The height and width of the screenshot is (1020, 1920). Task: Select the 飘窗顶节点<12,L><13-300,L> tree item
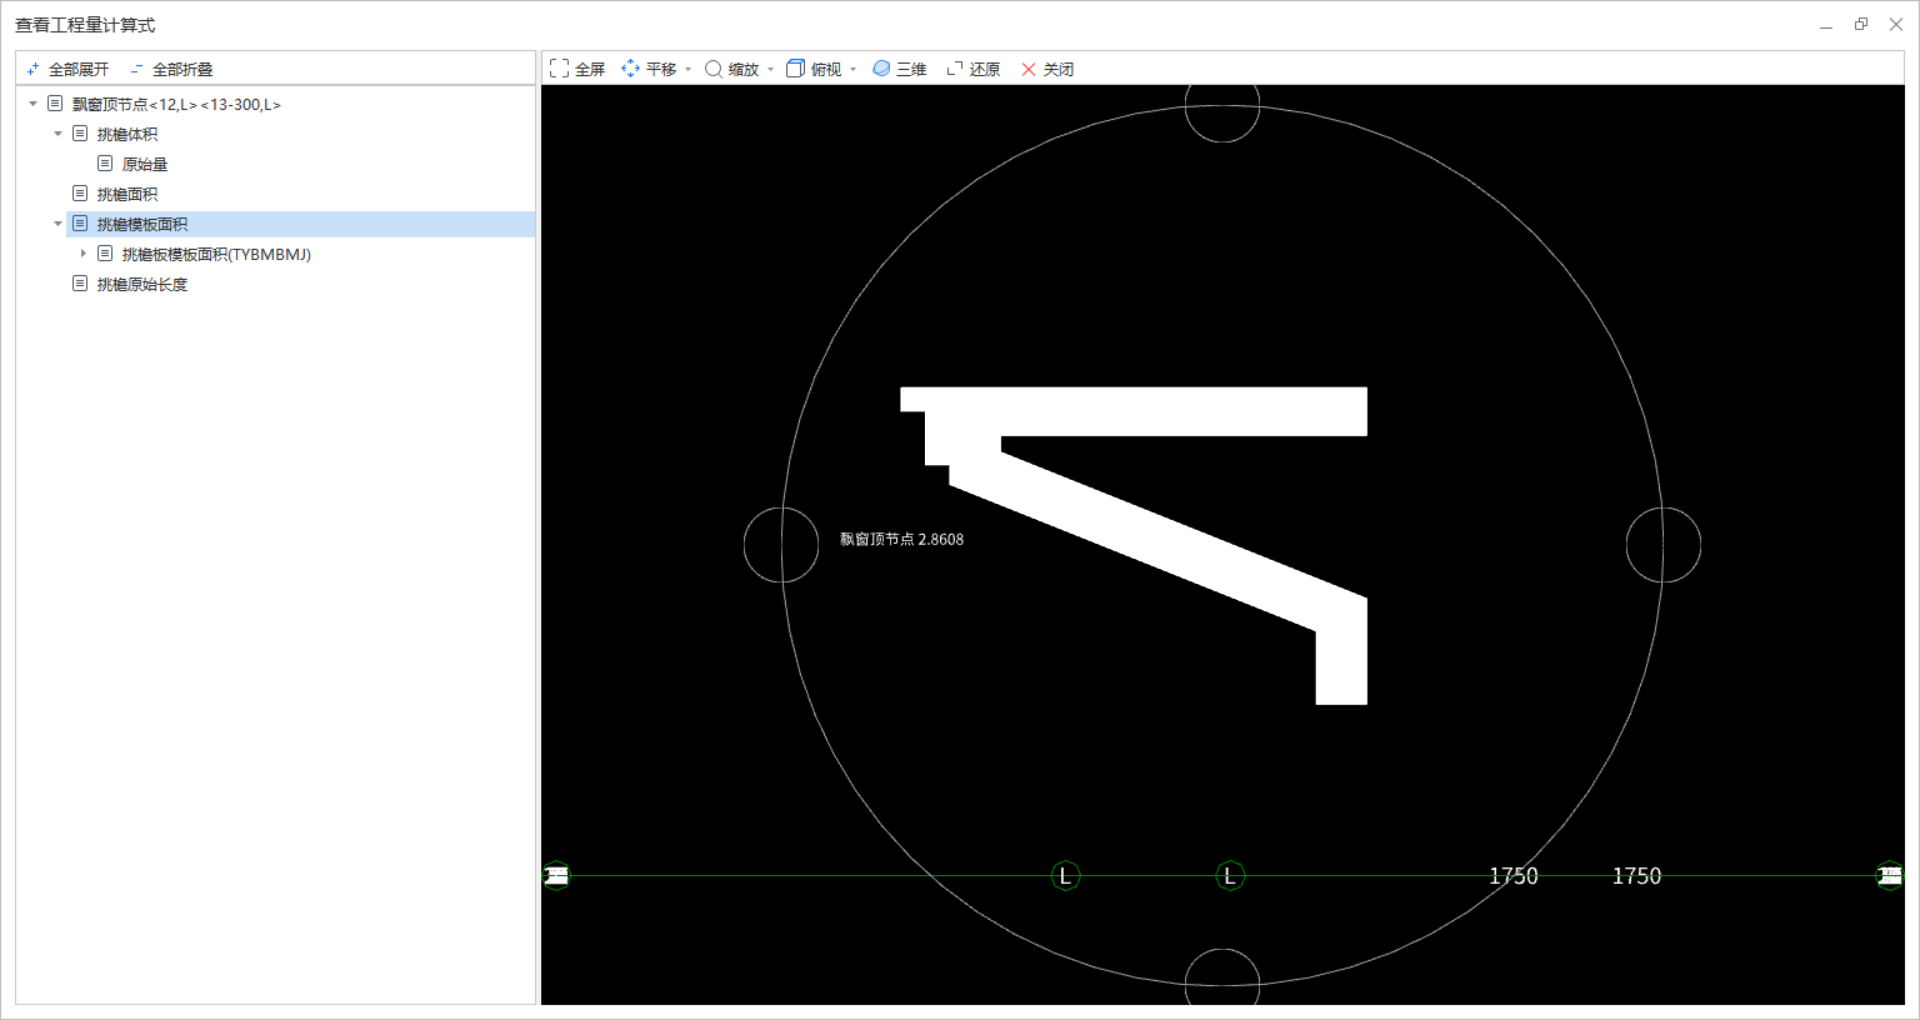pos(176,104)
